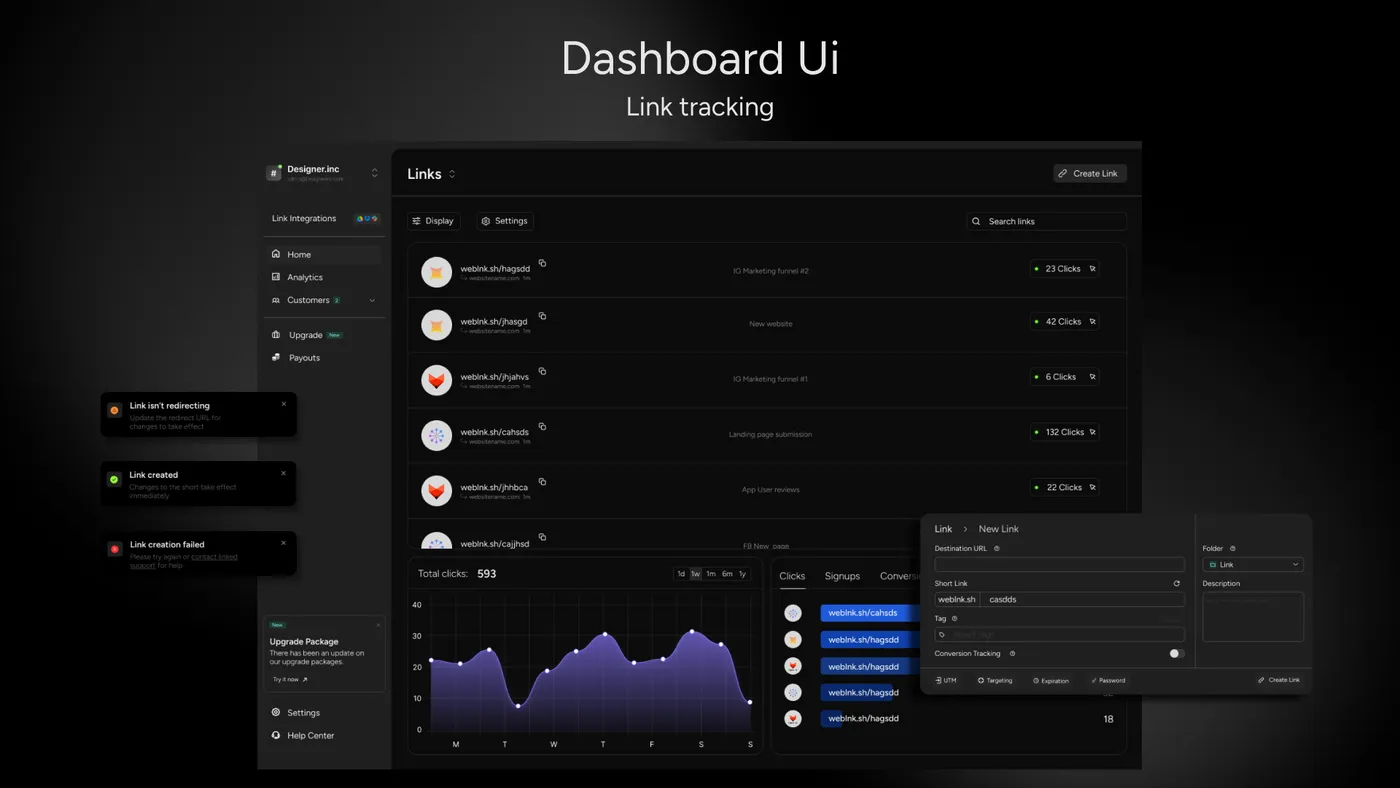Screen dimensions: 1400x788
Task: Dismiss the Link creation failed notification
Action: pos(284,543)
